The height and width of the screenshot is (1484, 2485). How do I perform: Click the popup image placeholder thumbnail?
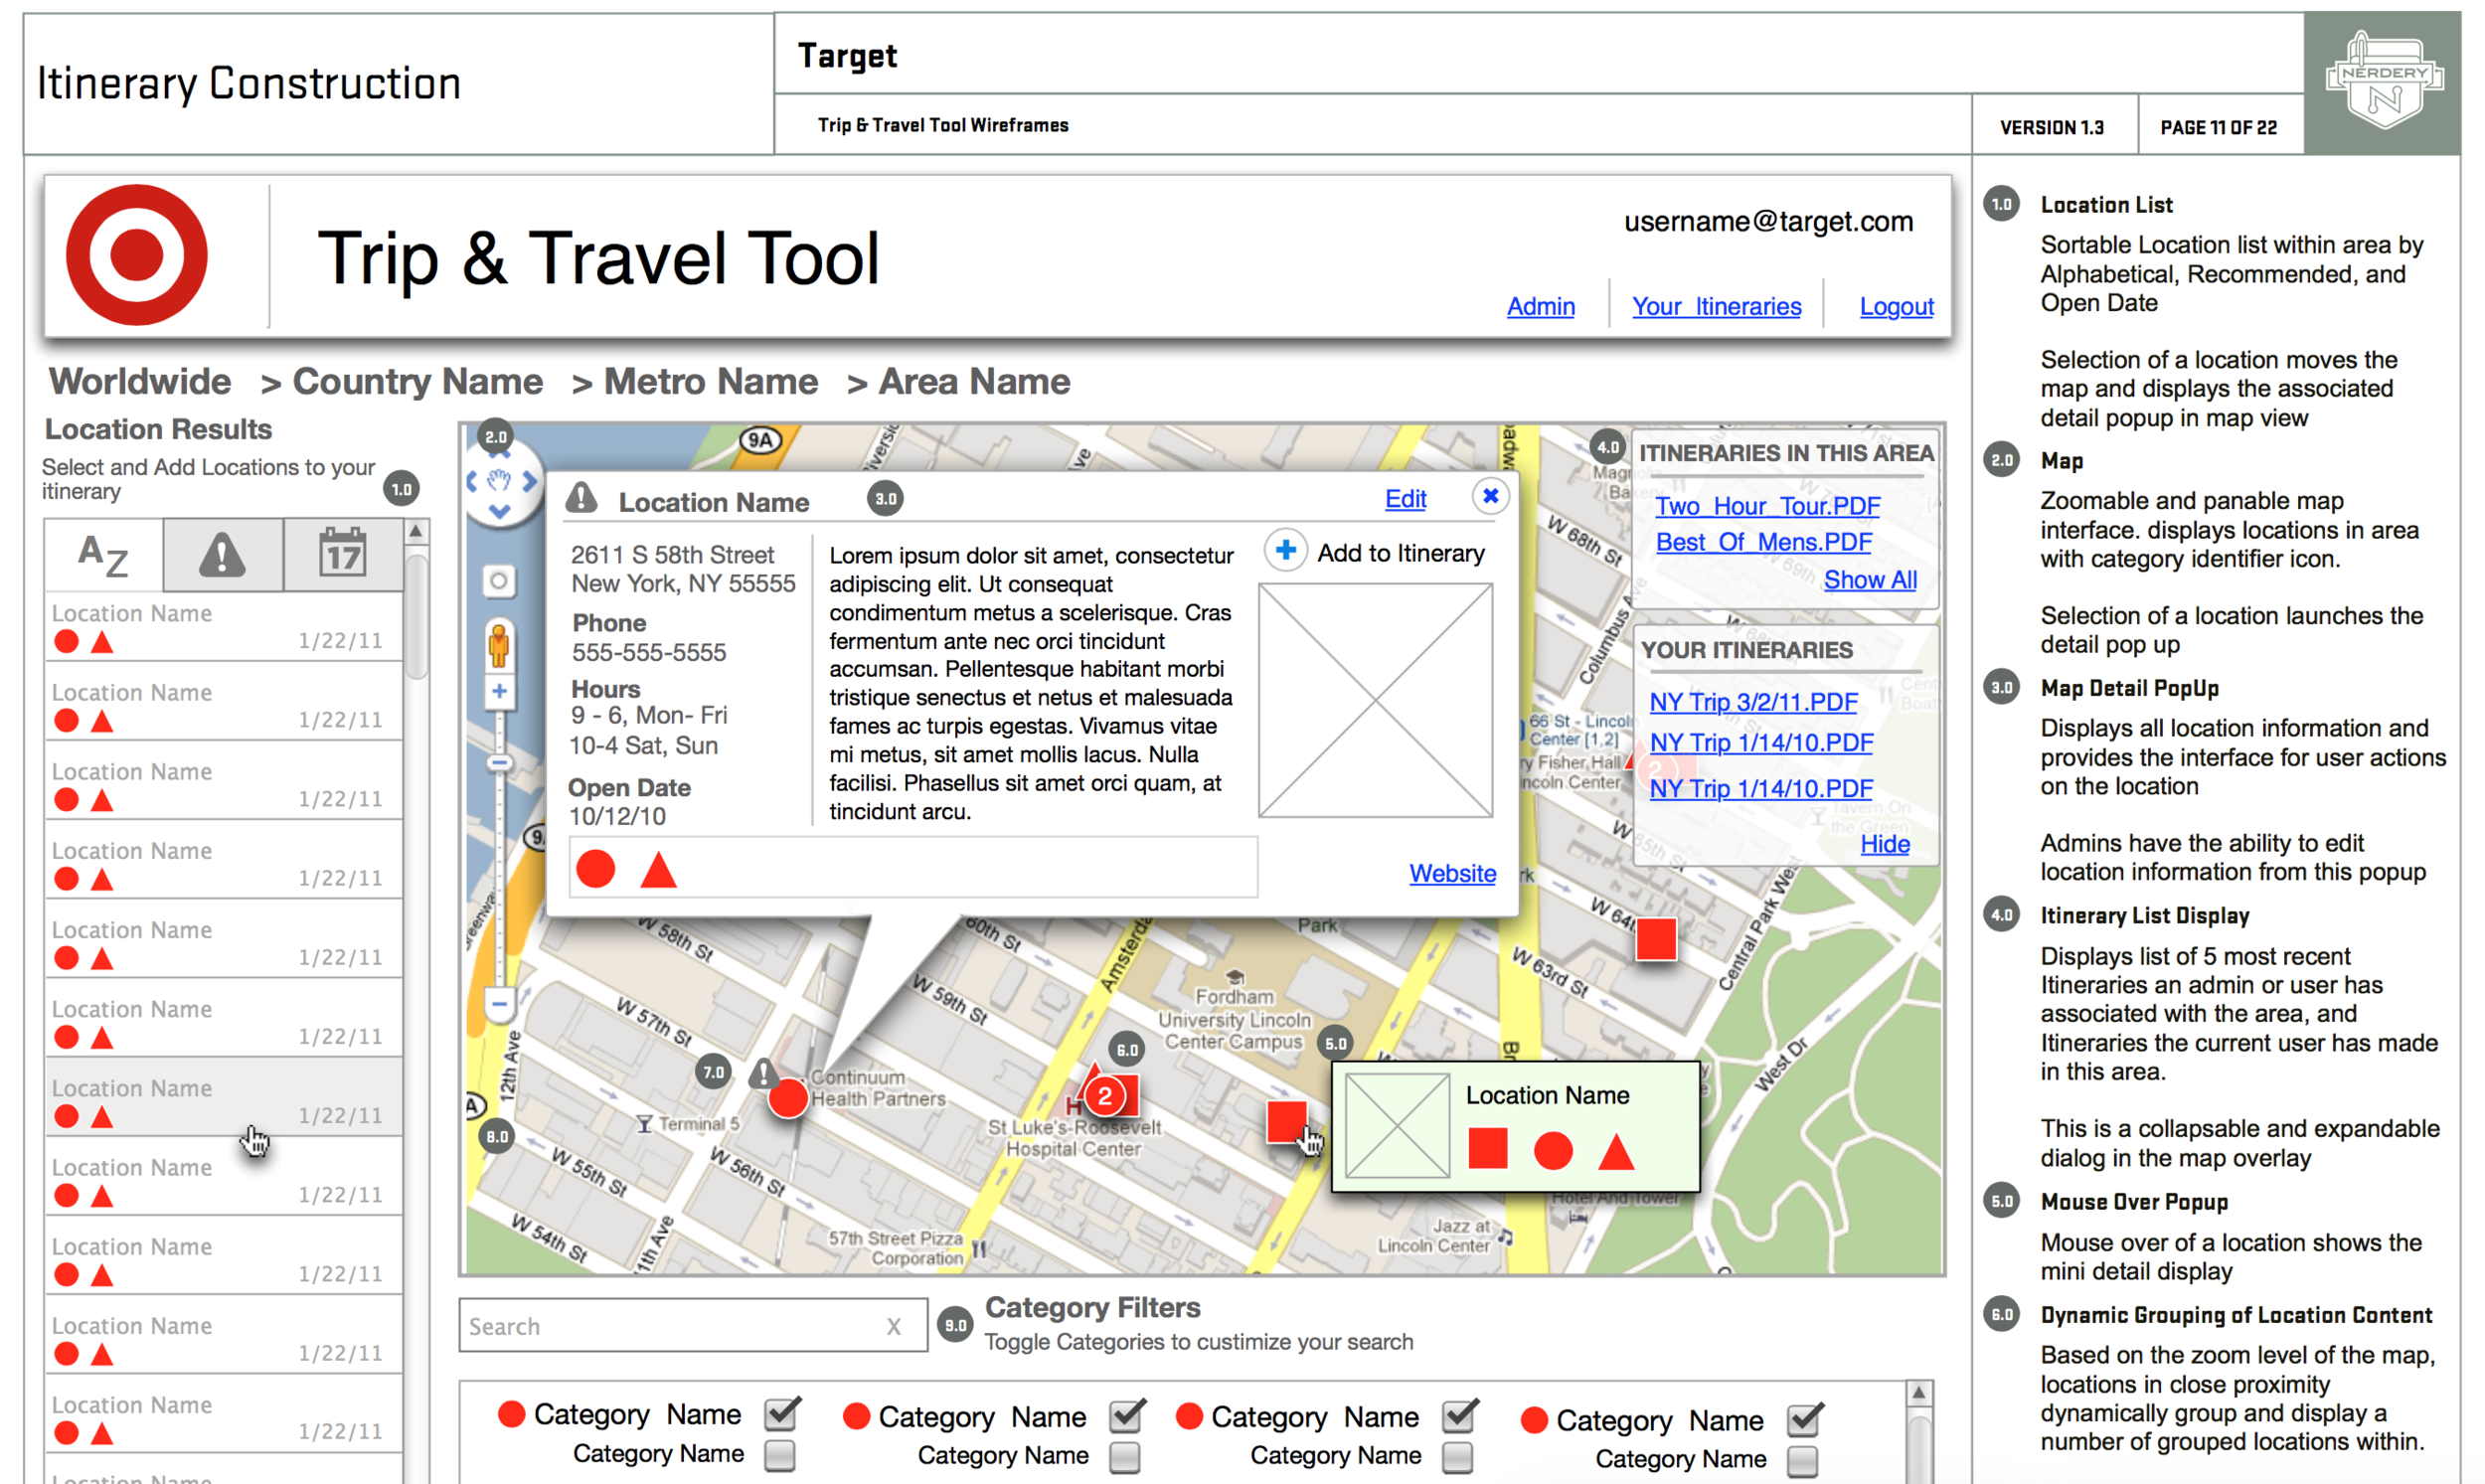coord(1375,701)
